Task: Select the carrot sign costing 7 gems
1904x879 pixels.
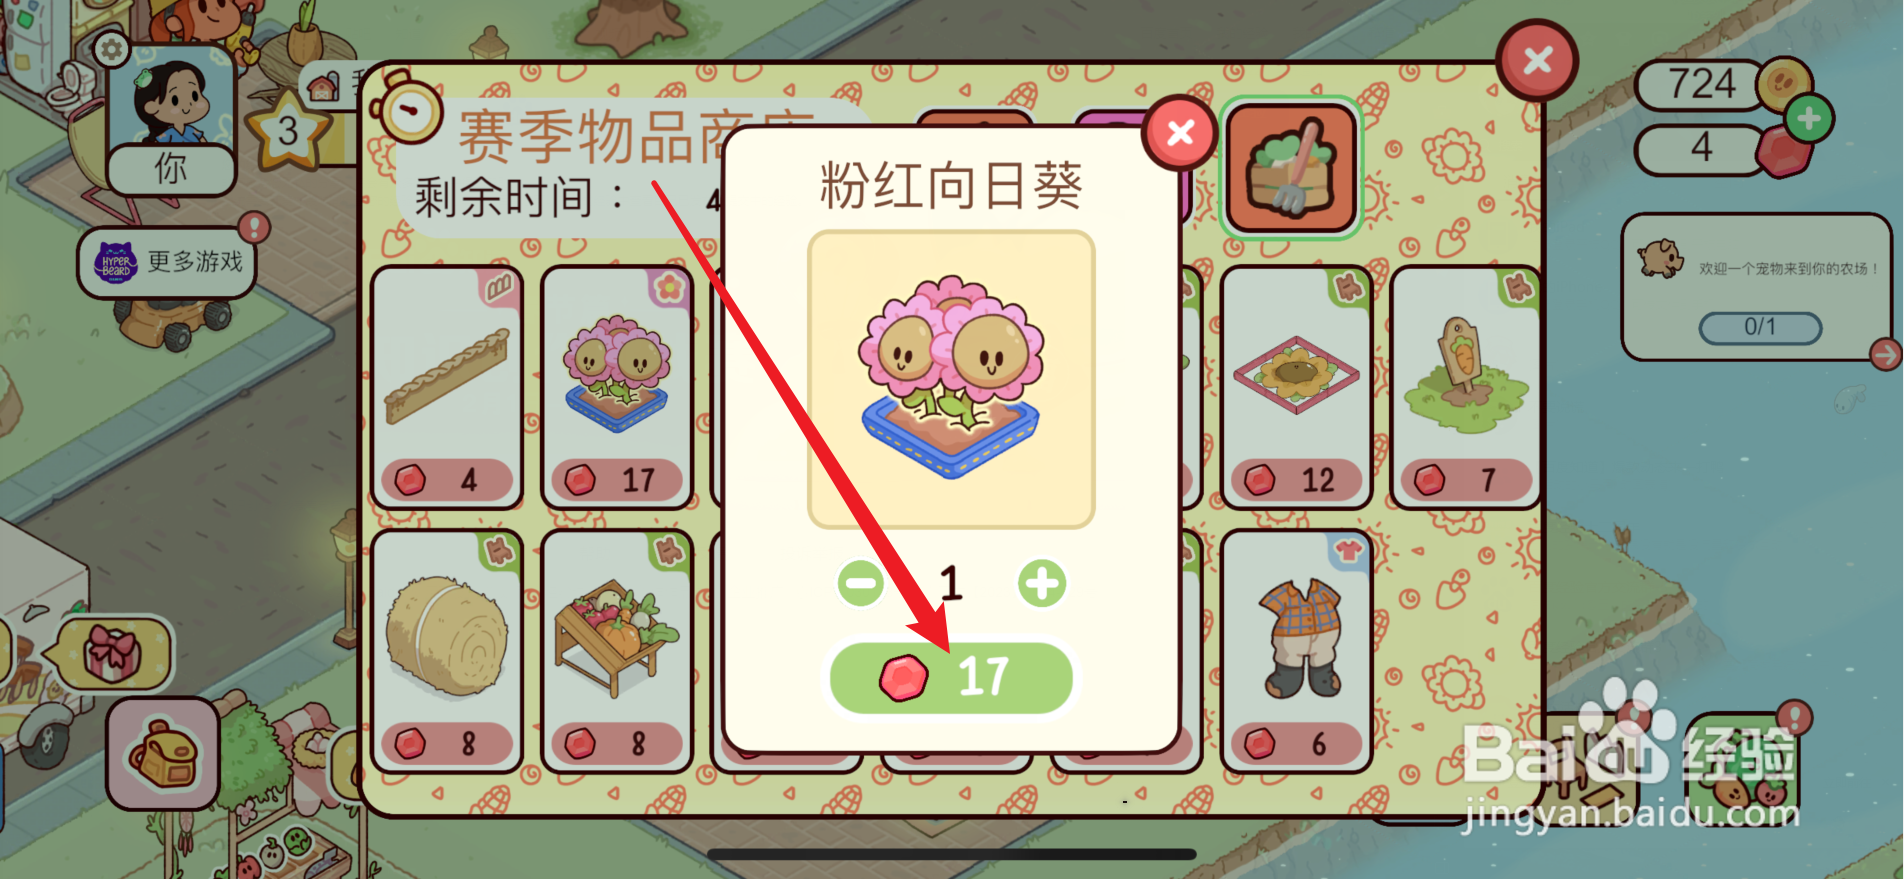Action: (x=1465, y=388)
